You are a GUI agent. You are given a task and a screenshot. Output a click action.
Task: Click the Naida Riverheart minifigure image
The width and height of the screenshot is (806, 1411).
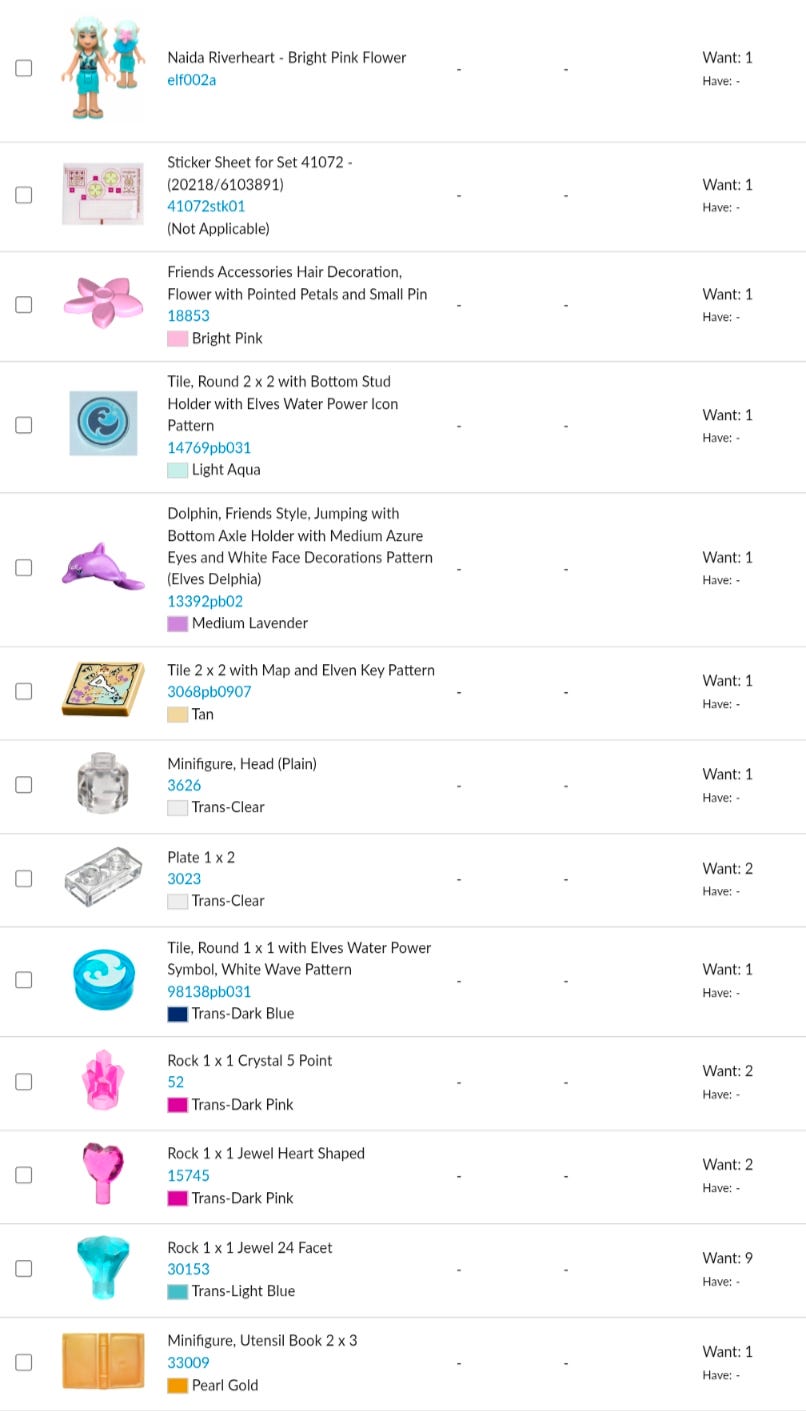coord(103,68)
